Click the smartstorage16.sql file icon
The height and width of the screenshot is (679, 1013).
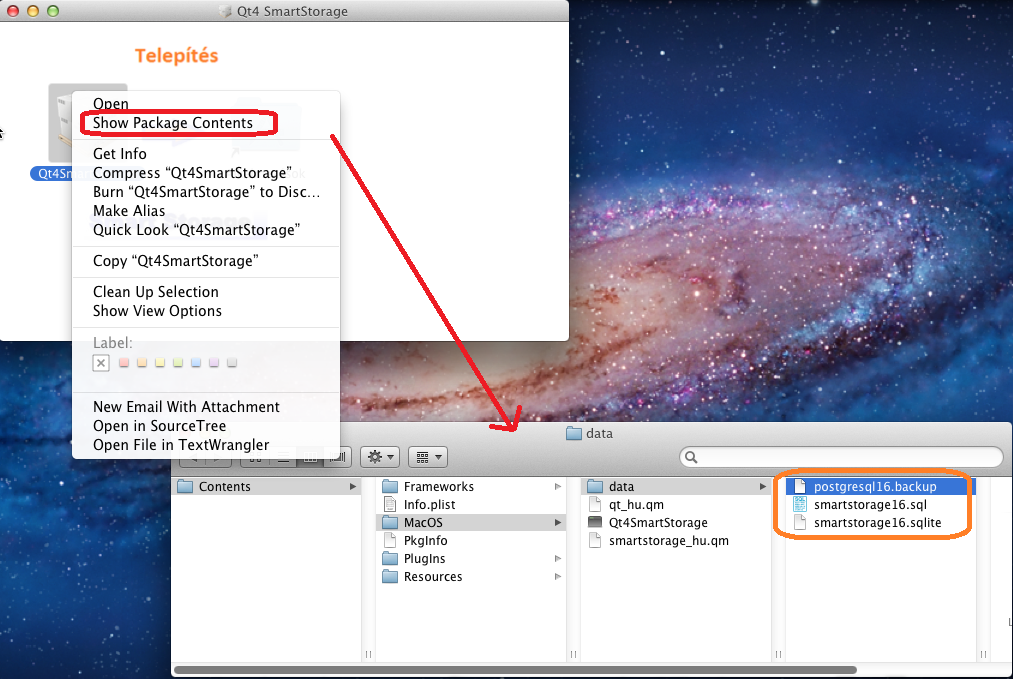point(800,505)
